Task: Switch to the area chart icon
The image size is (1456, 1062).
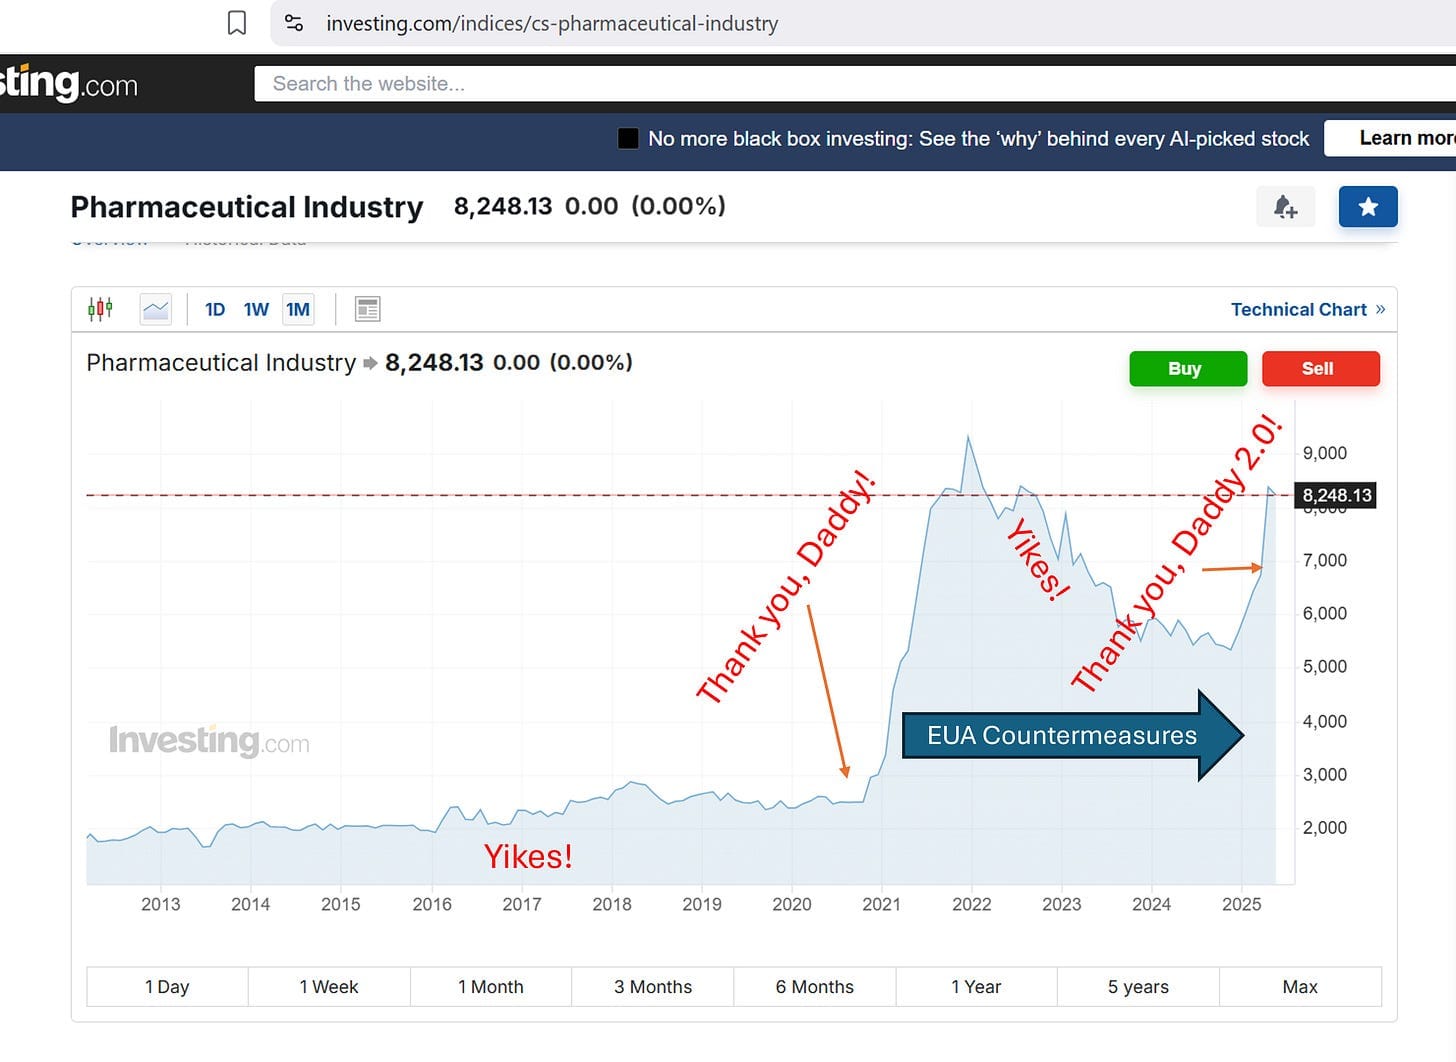Action: (156, 309)
